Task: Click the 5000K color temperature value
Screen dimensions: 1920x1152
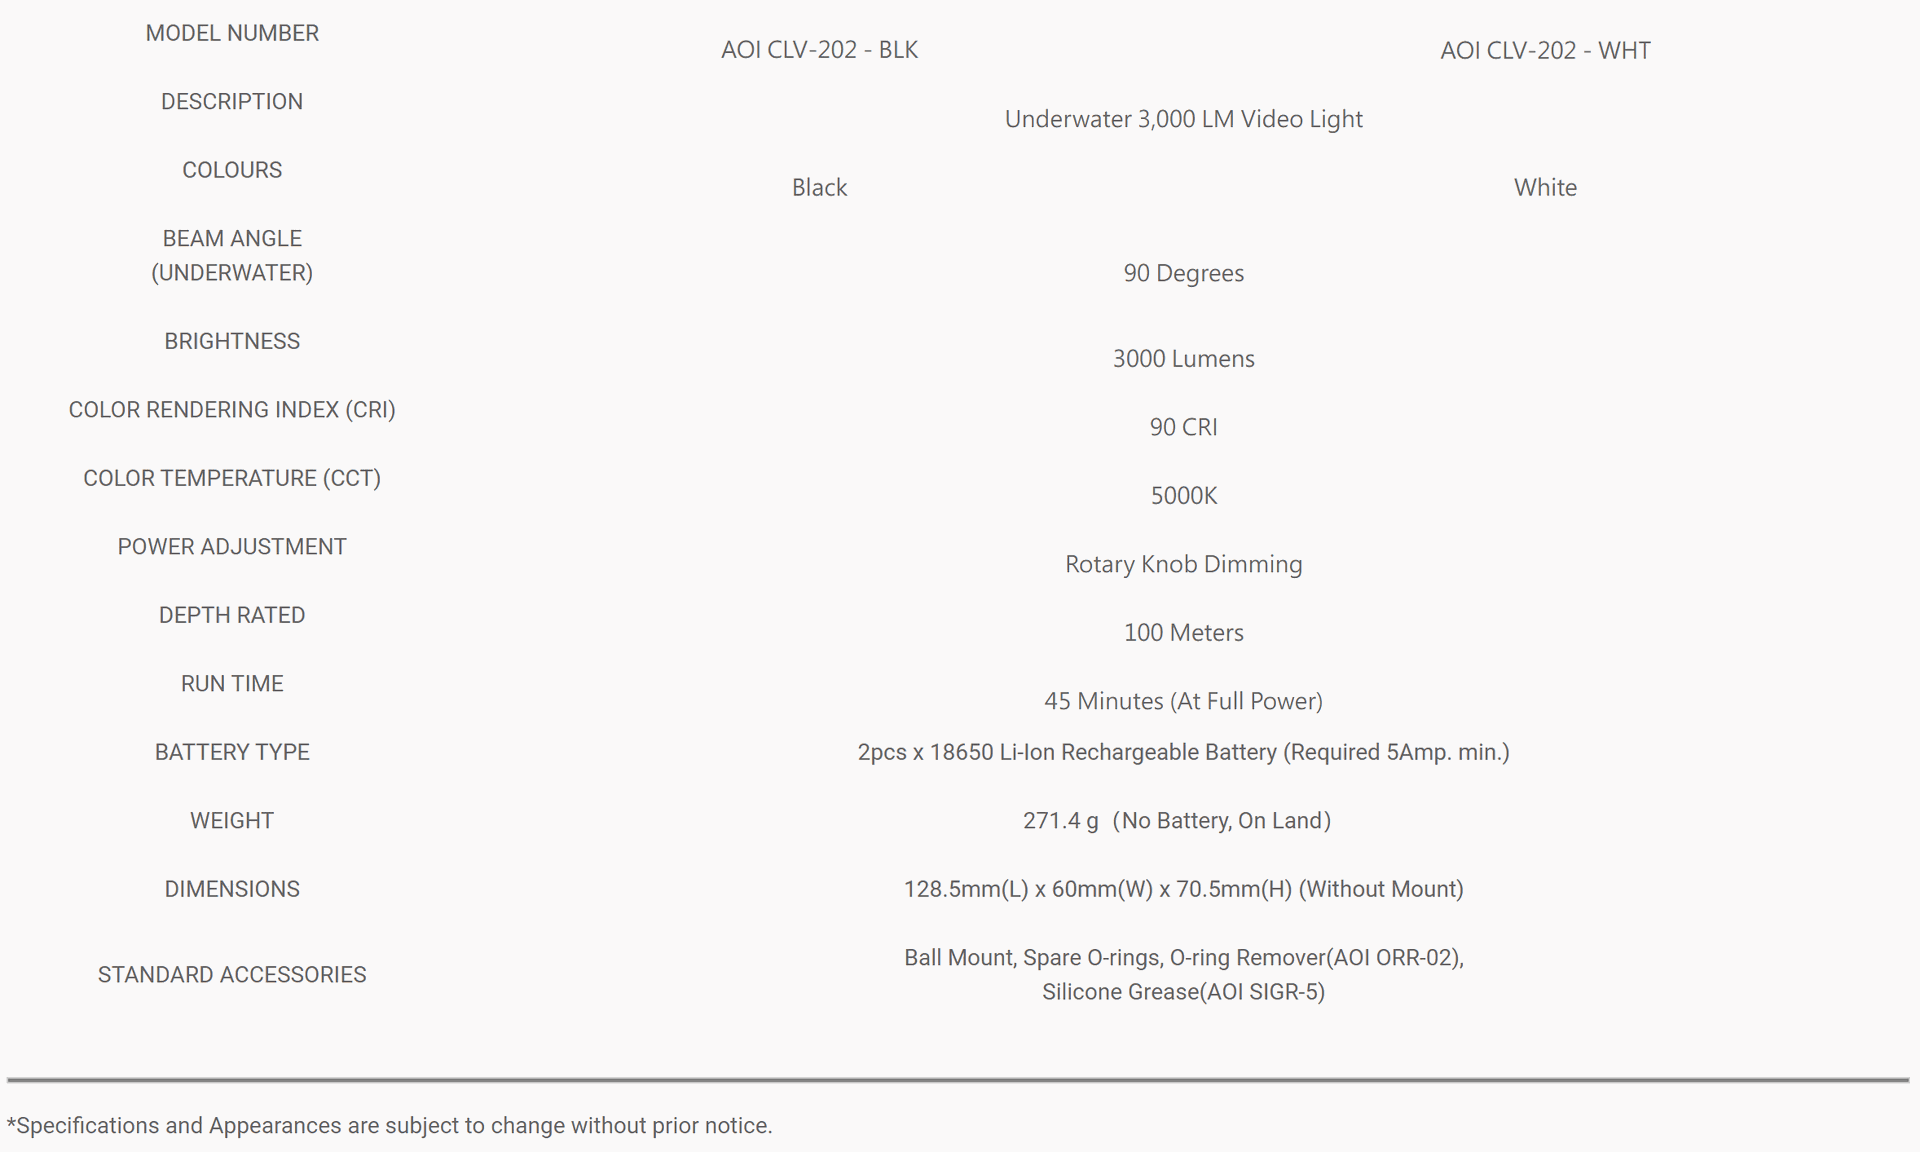Action: [1183, 495]
